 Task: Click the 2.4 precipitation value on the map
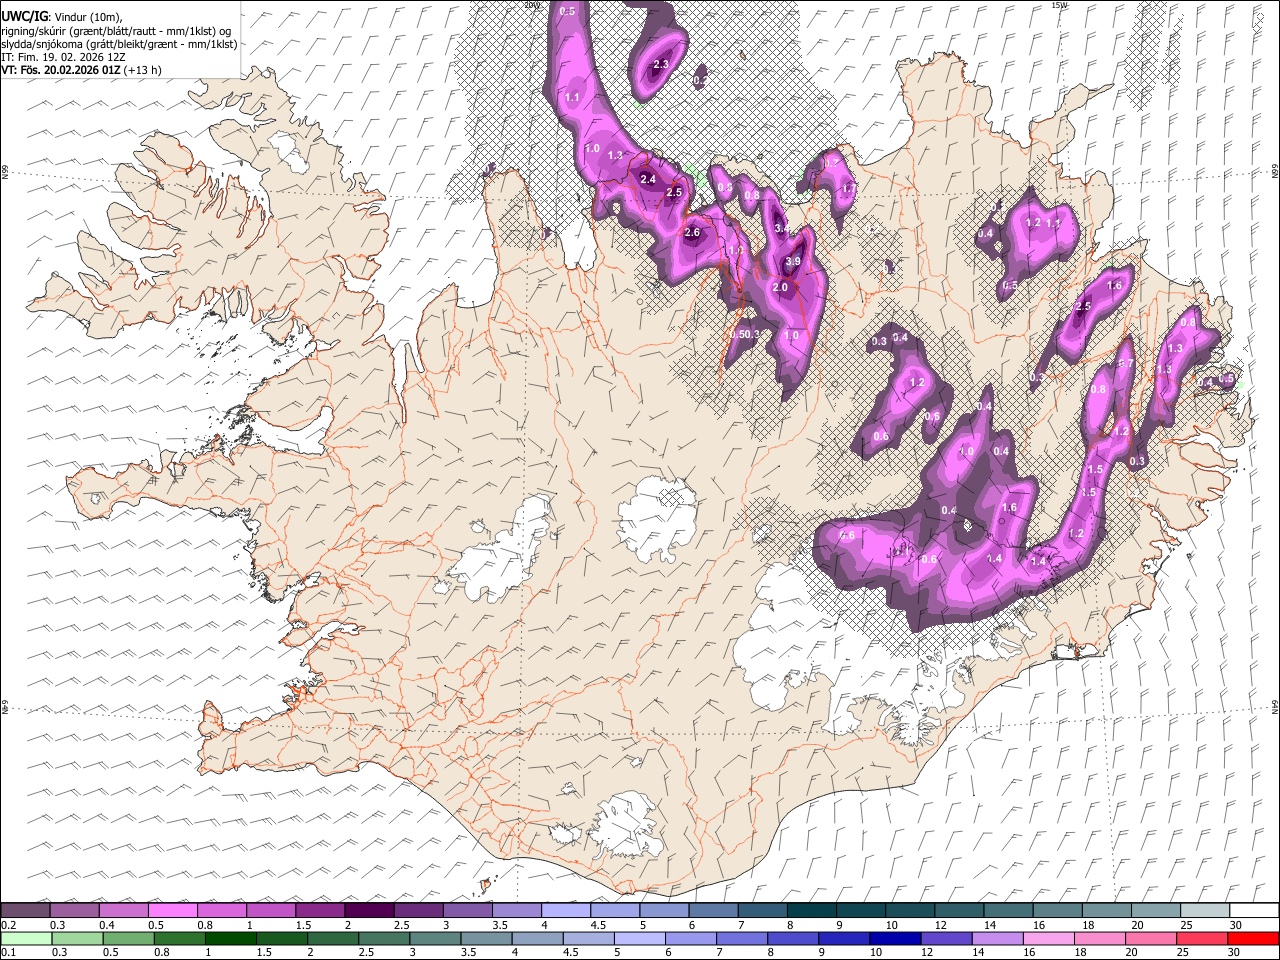[x=647, y=180]
